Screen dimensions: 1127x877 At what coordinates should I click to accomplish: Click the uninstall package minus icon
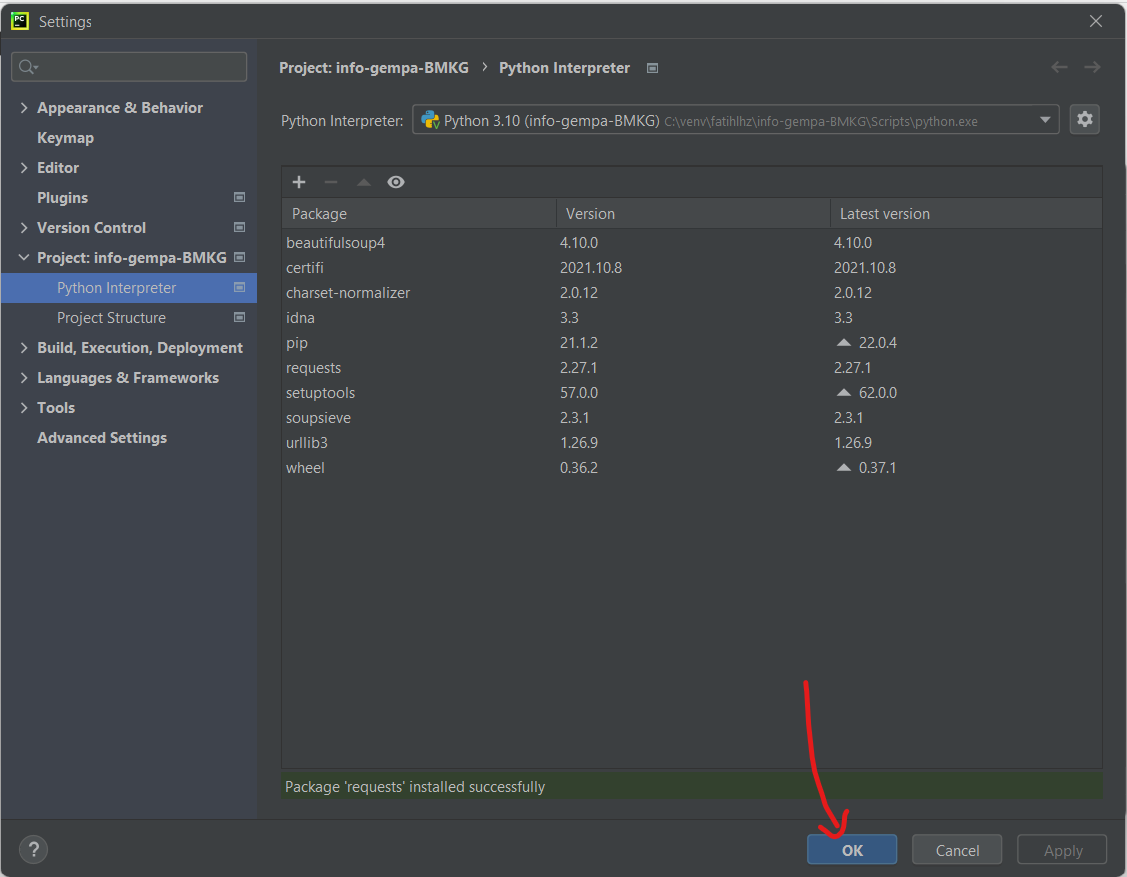click(330, 182)
